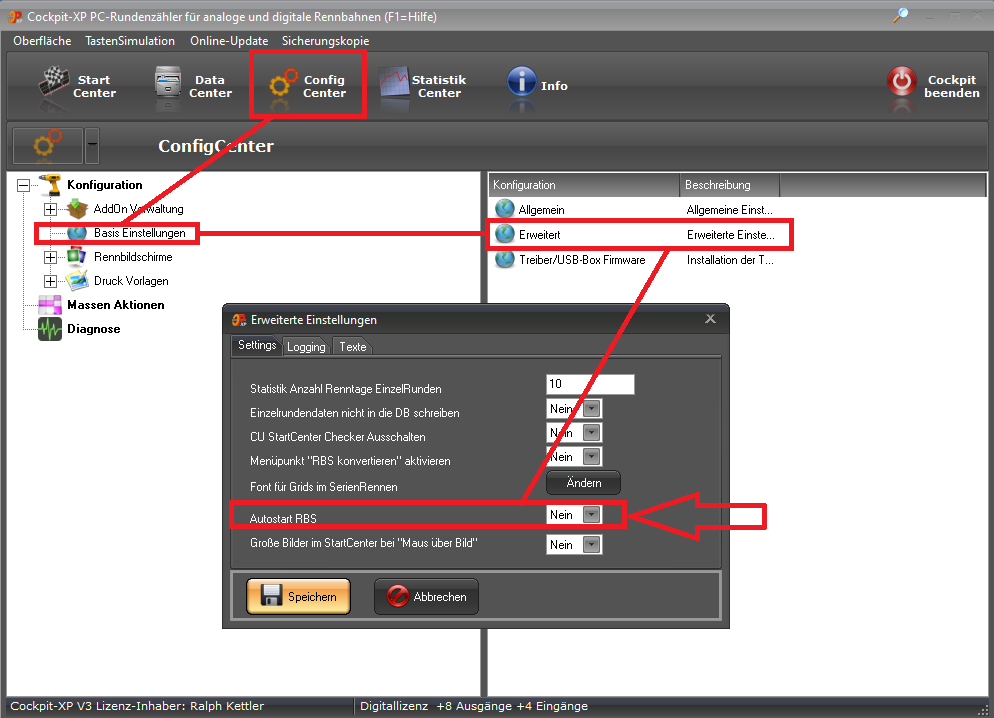Click the Statistik Anzahl Renntage input field

coord(590,385)
